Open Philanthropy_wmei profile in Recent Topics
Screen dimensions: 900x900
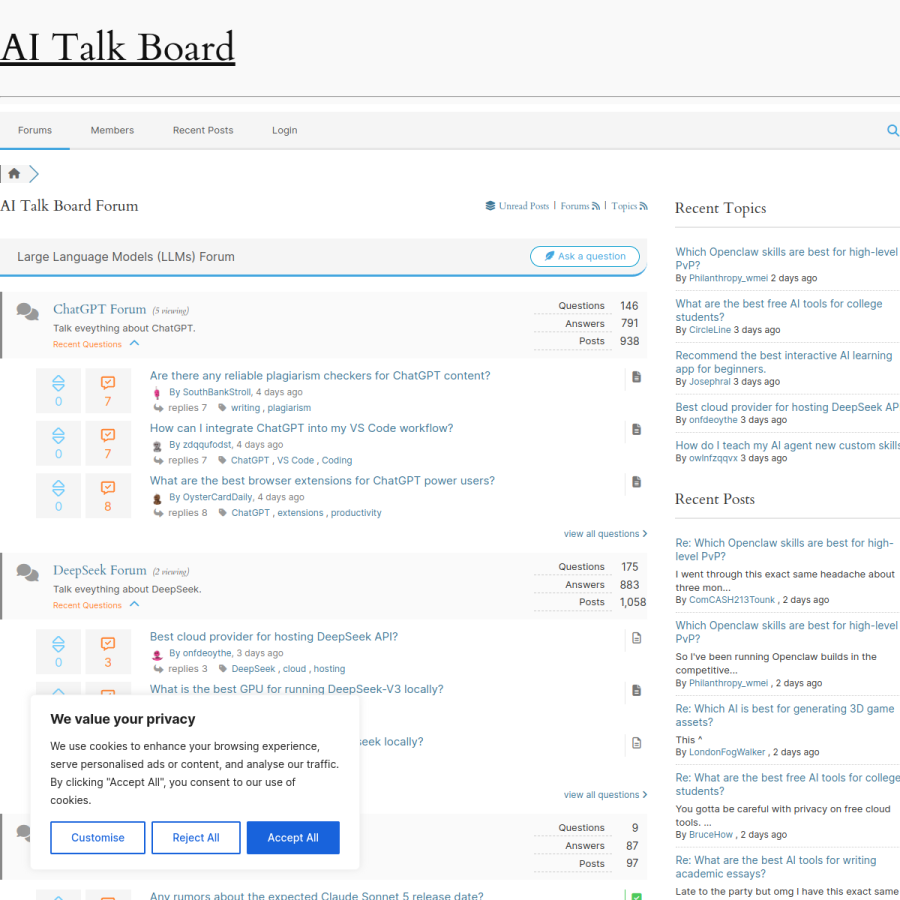coord(728,278)
